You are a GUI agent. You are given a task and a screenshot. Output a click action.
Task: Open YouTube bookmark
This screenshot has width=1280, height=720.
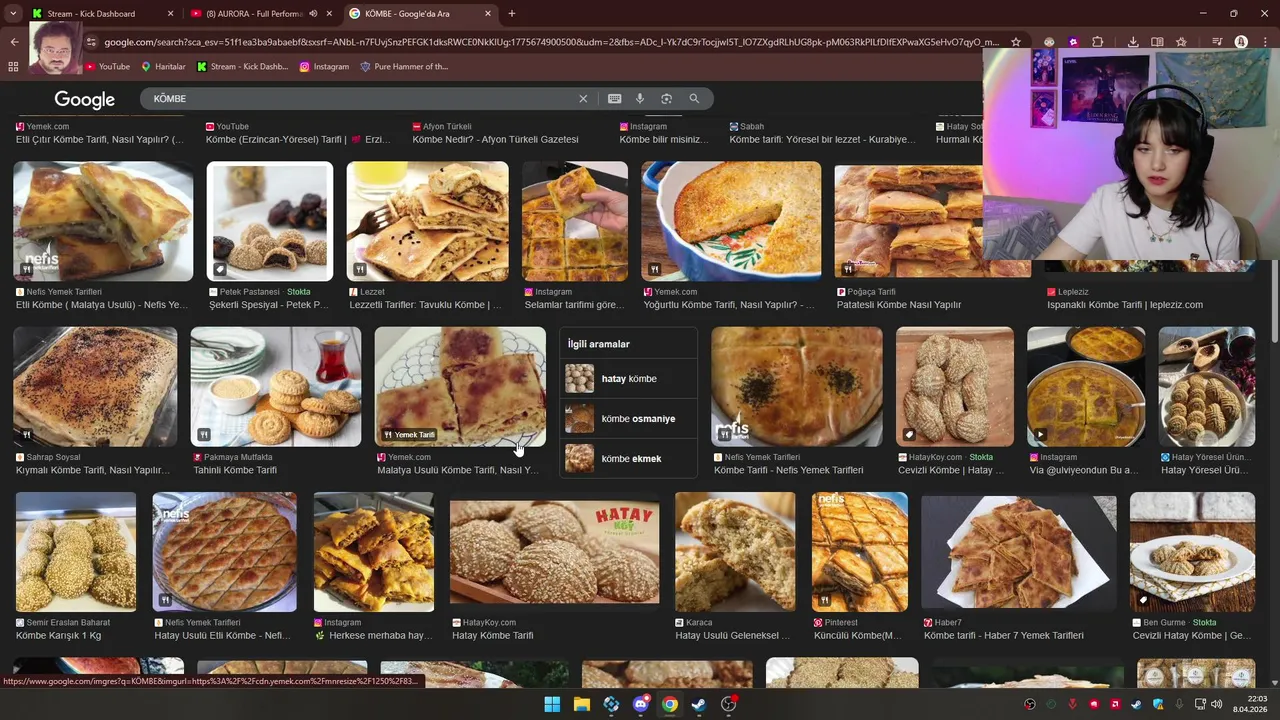tap(107, 67)
